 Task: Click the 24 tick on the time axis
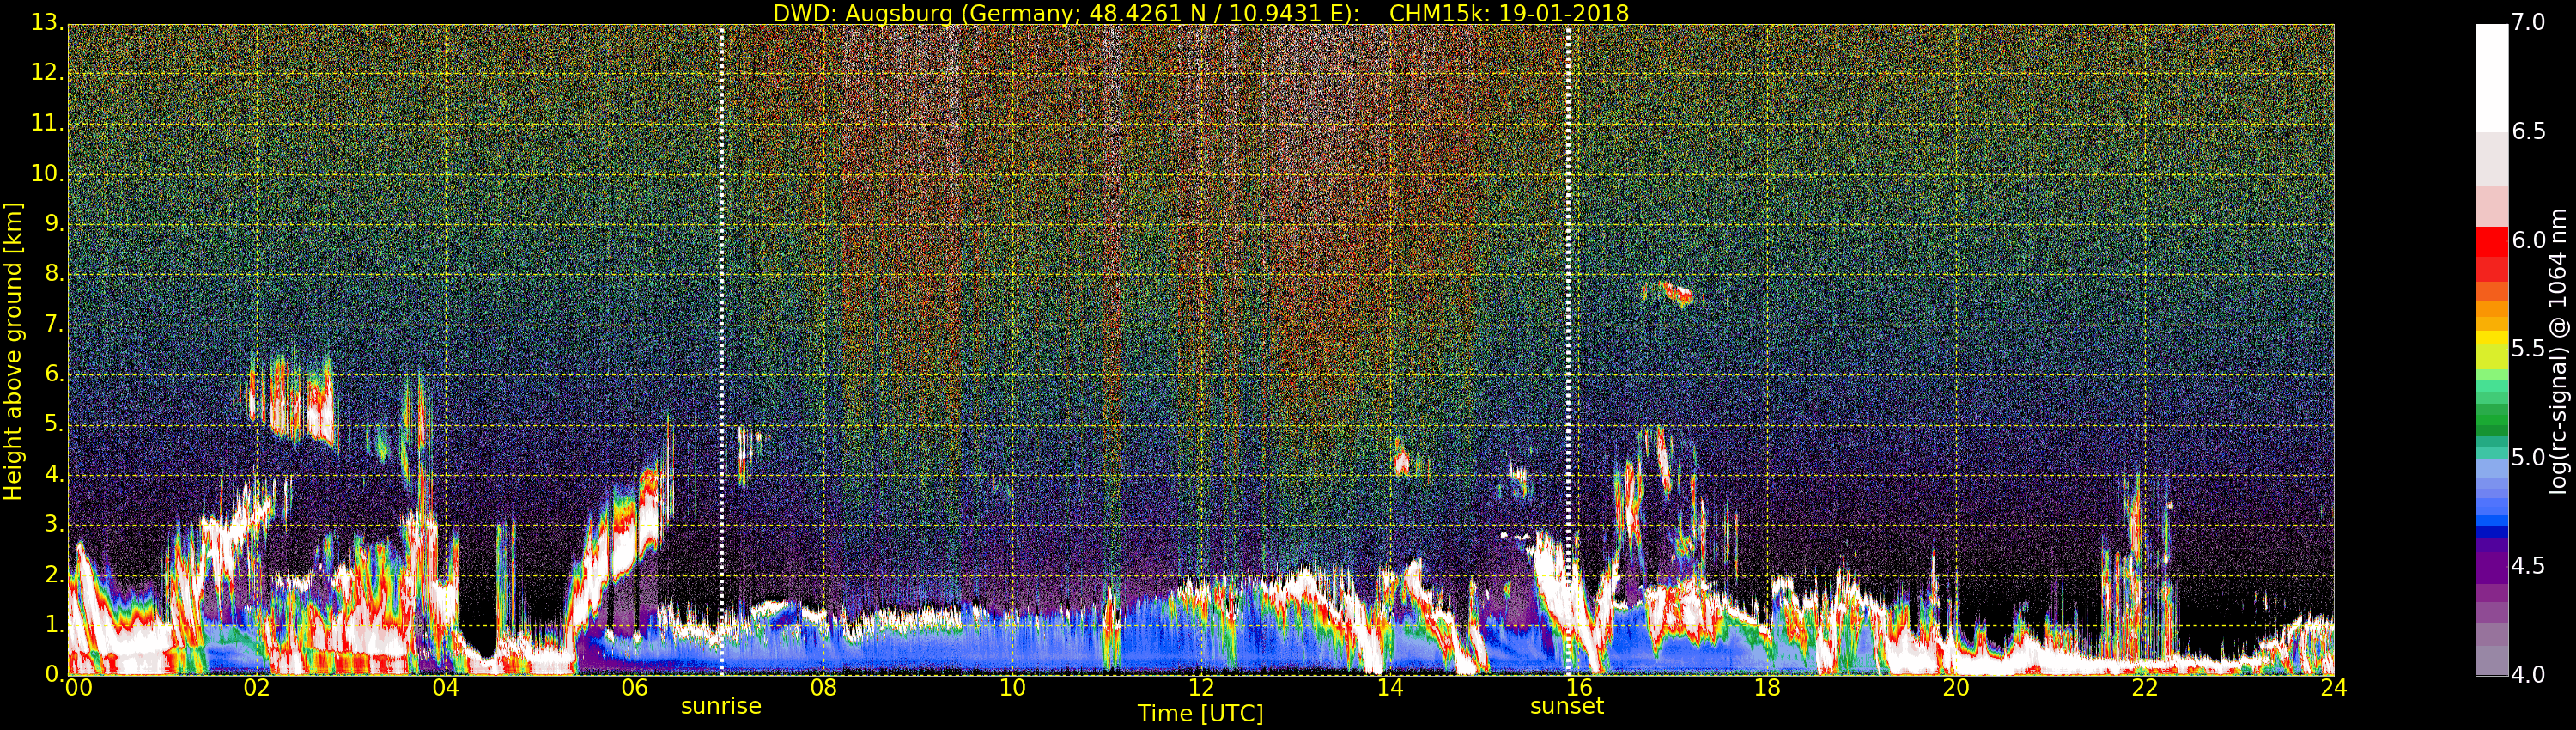(2333, 688)
